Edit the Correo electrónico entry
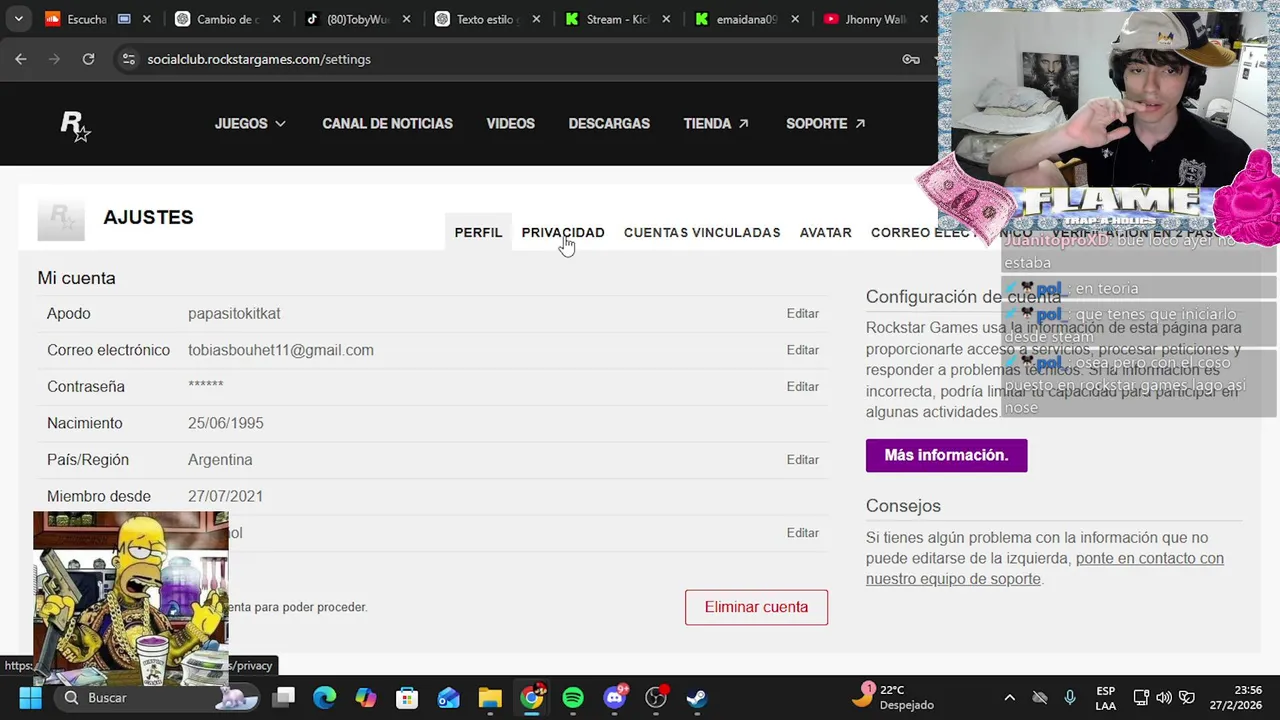Viewport: 1280px width, 720px height. coord(802,350)
